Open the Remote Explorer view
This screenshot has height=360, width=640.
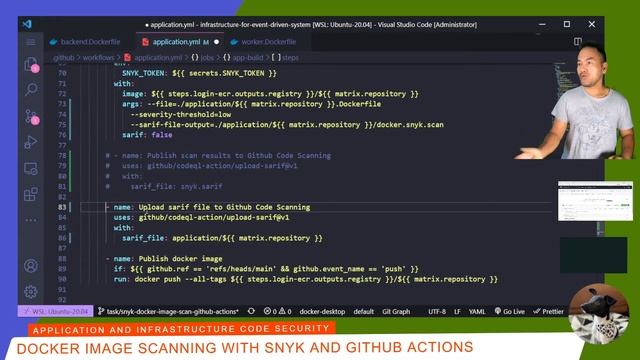click(31, 169)
